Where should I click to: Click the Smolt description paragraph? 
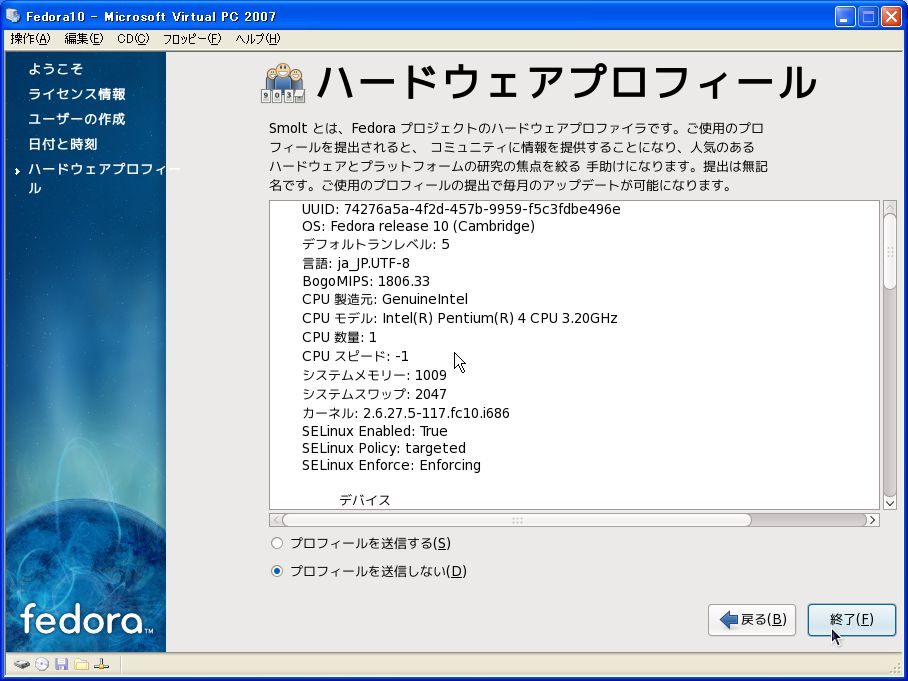coord(518,157)
